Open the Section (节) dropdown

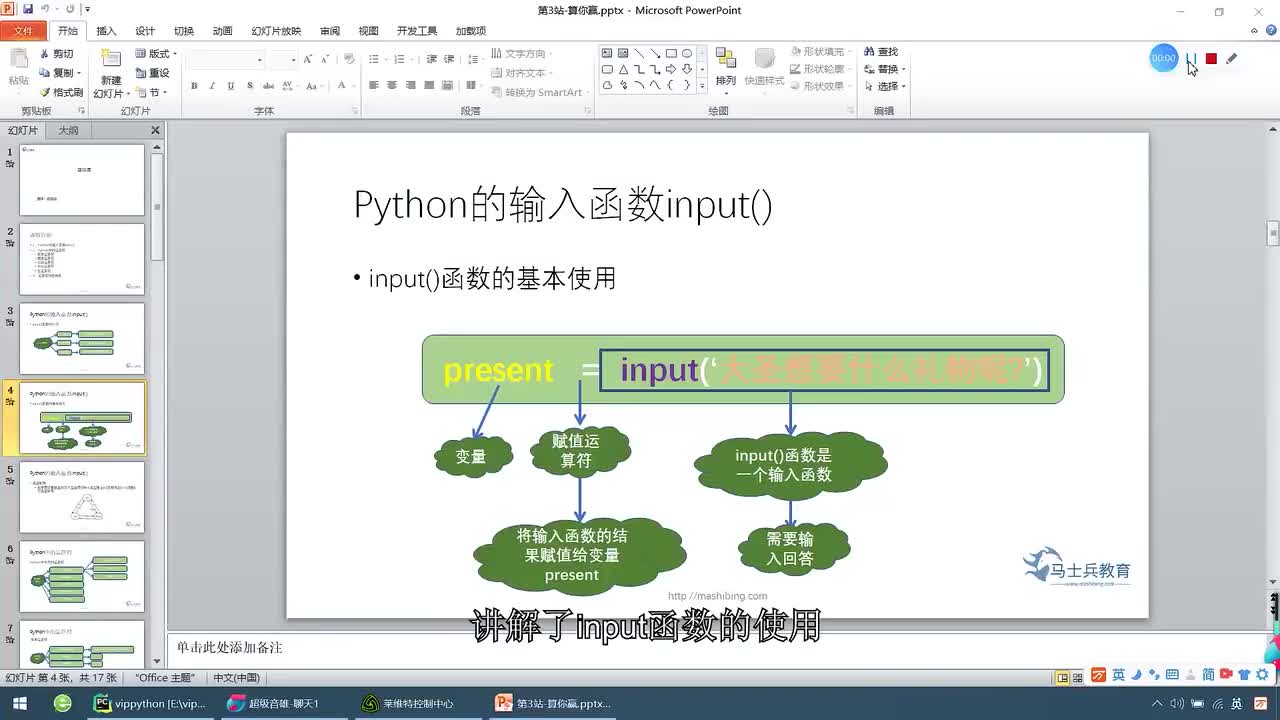(x=153, y=92)
